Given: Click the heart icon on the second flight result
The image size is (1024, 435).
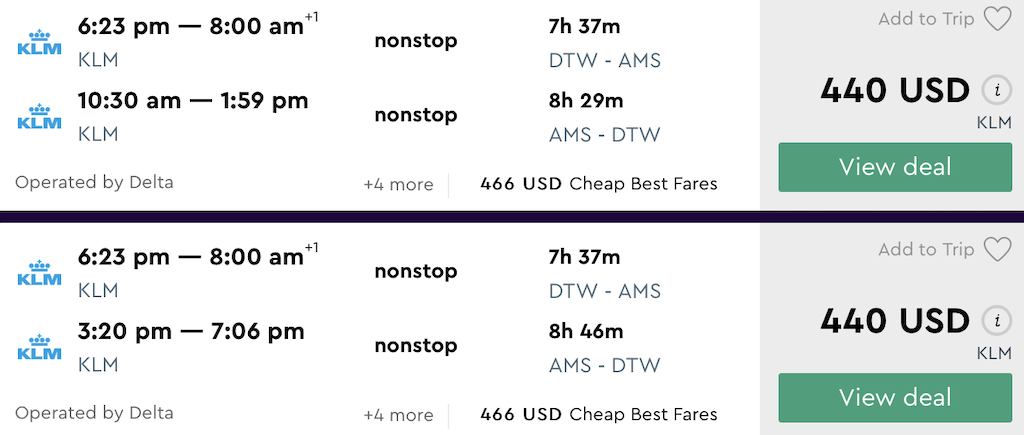Looking at the screenshot, I should 997,249.
